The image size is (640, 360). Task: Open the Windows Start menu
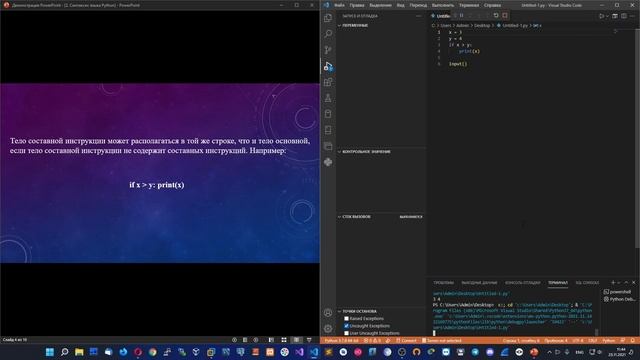[50, 352]
